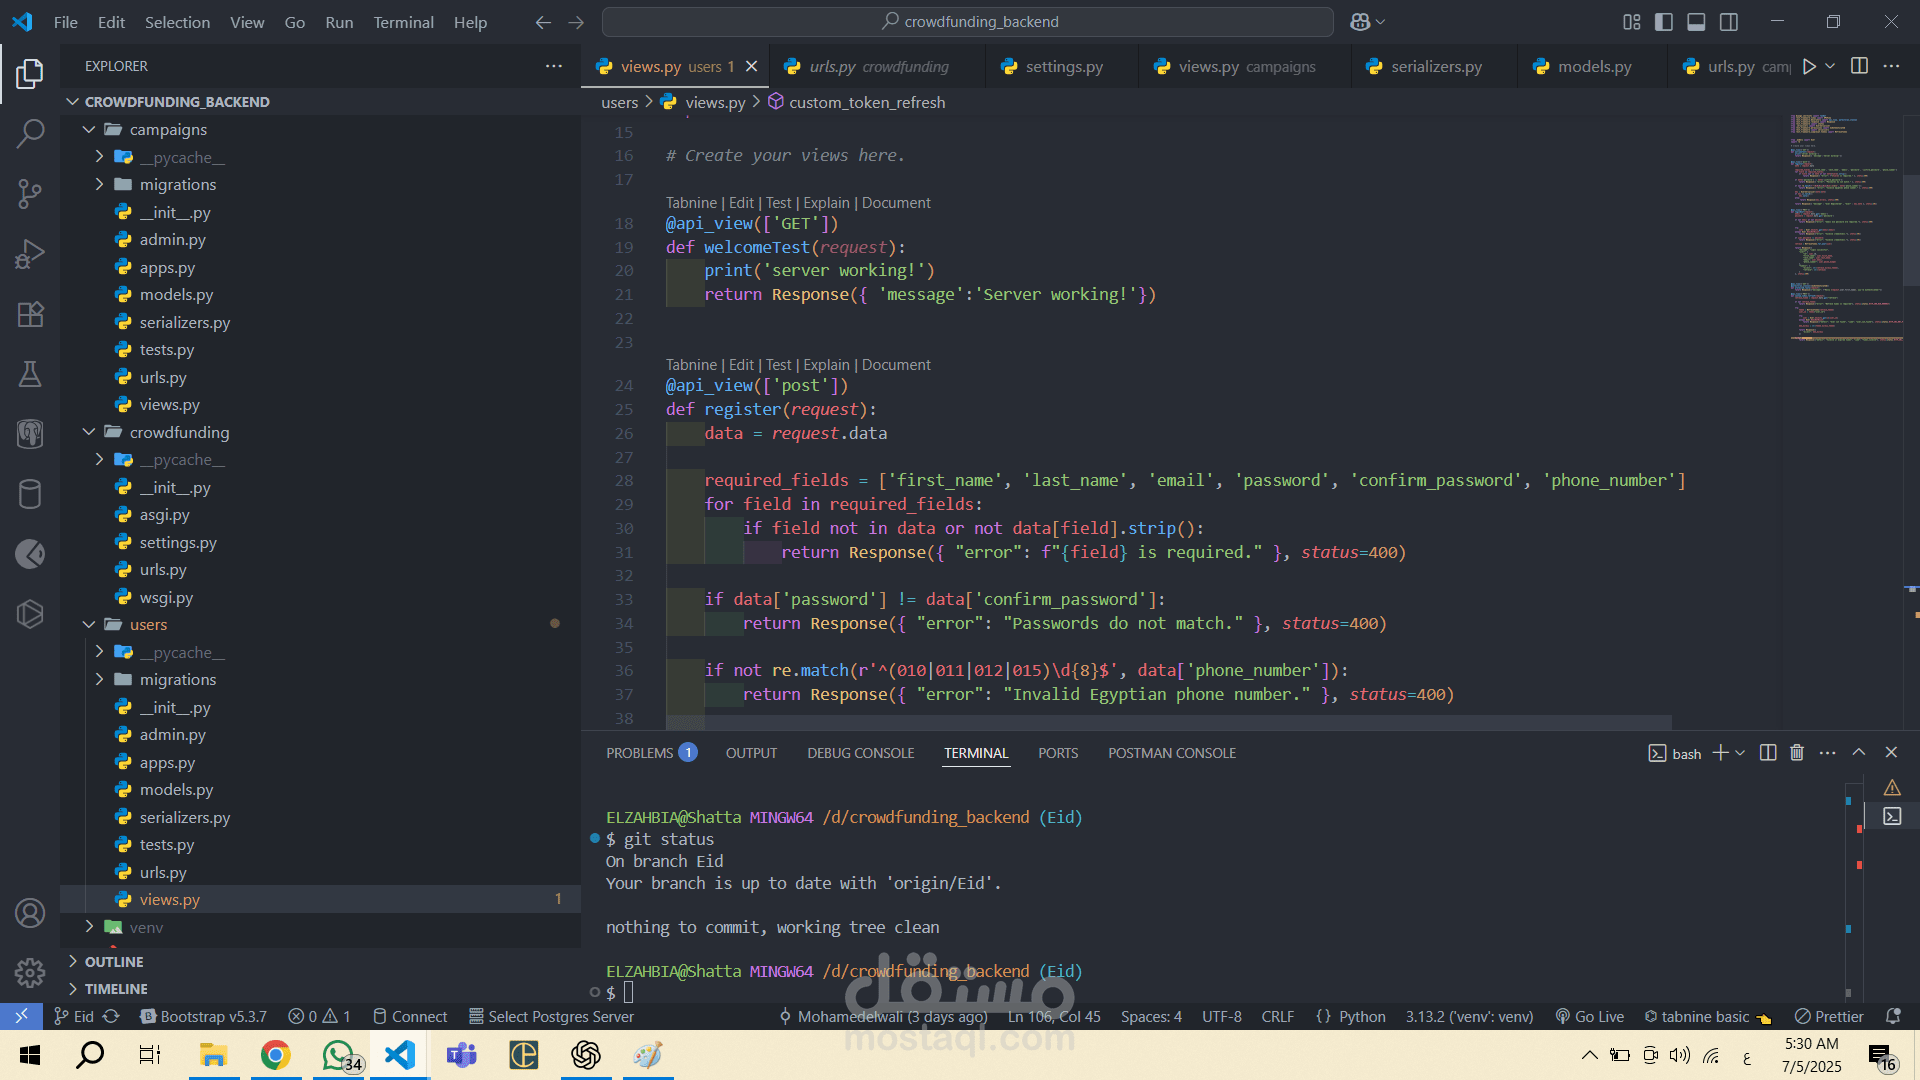Split the editor to the right
The width and height of the screenshot is (1920, 1080).
tap(1860, 66)
